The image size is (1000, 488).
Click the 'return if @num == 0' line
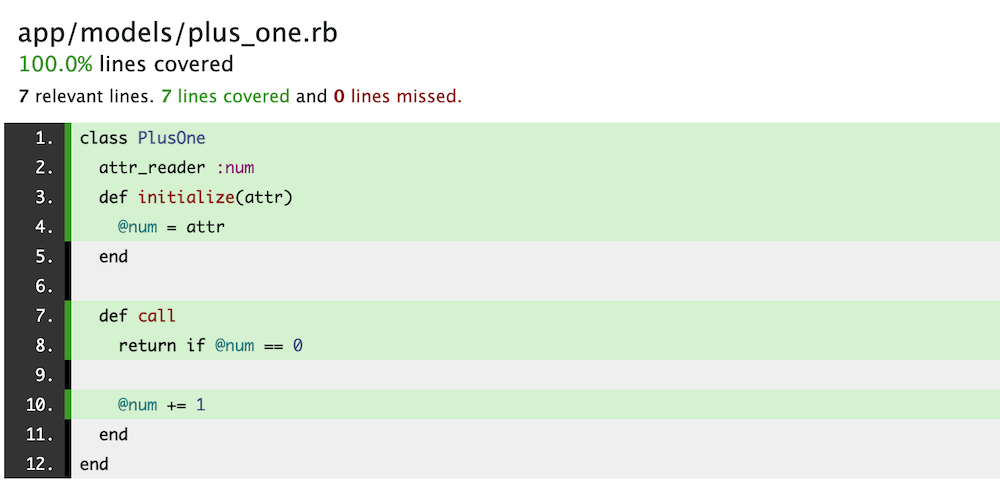pyautogui.click(x=210, y=346)
